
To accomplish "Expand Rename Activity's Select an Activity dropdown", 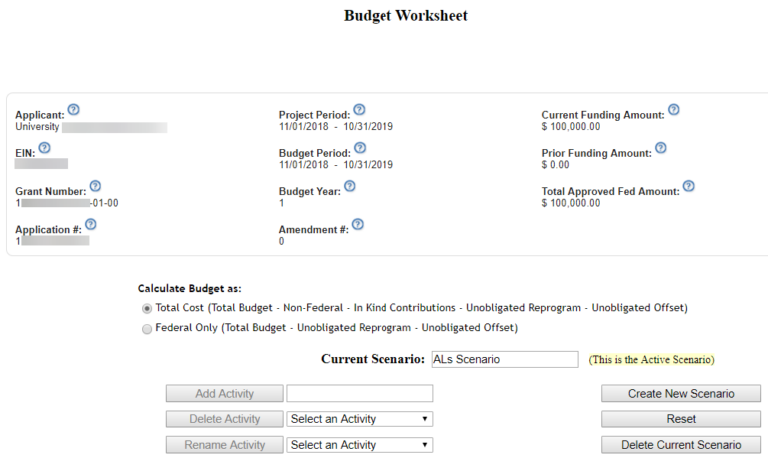I will click(359, 445).
